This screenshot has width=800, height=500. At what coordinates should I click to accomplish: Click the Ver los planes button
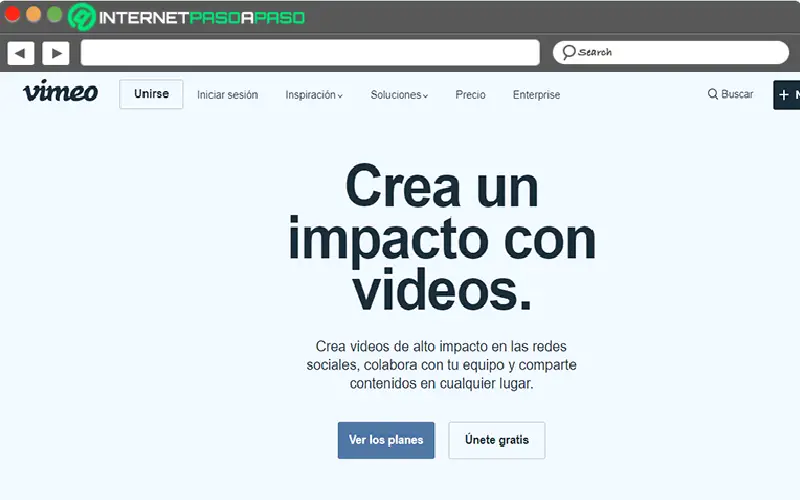(386, 440)
